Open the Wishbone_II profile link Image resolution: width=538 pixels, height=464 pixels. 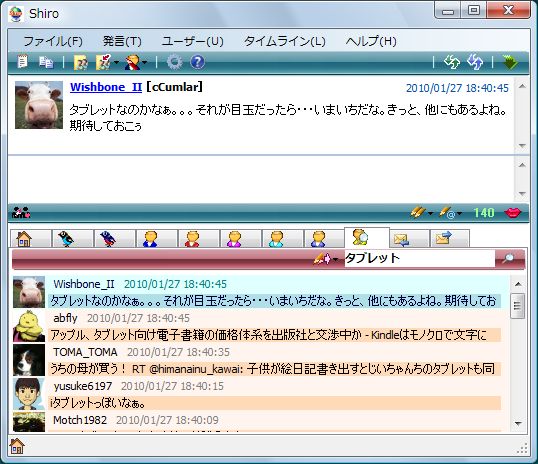(x=106, y=87)
